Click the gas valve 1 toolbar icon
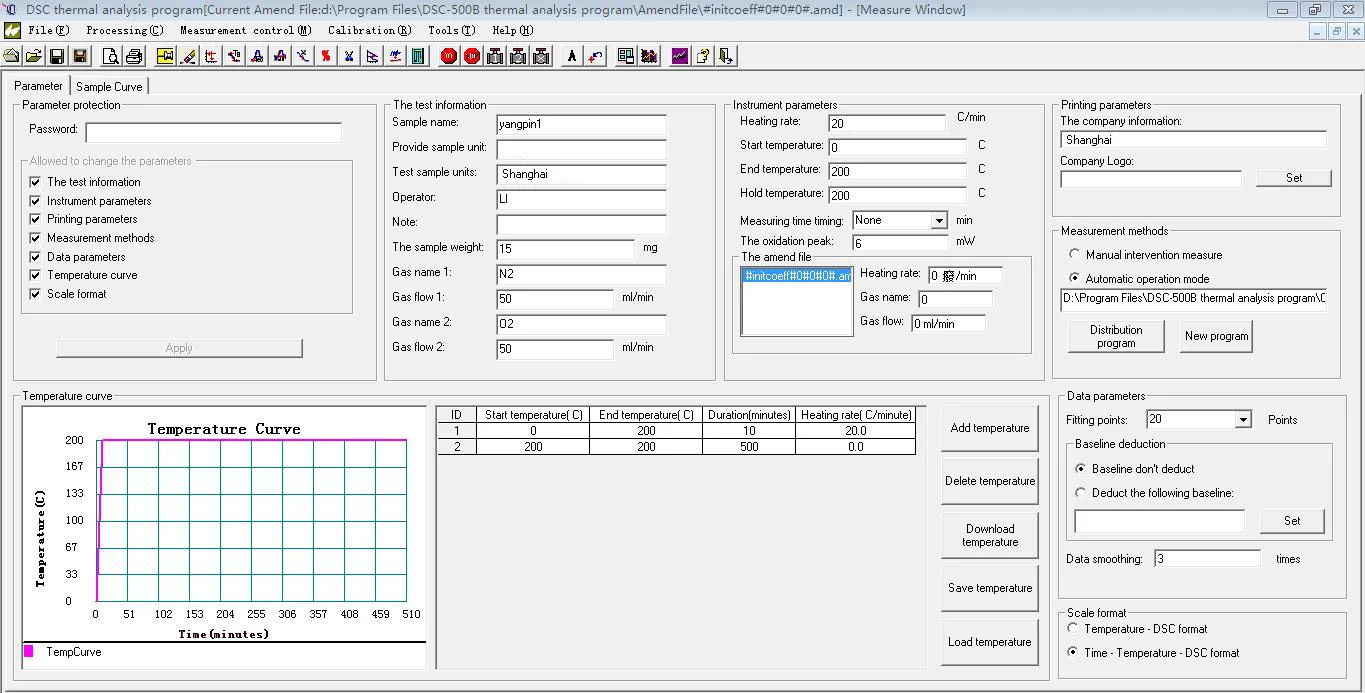 495,57
